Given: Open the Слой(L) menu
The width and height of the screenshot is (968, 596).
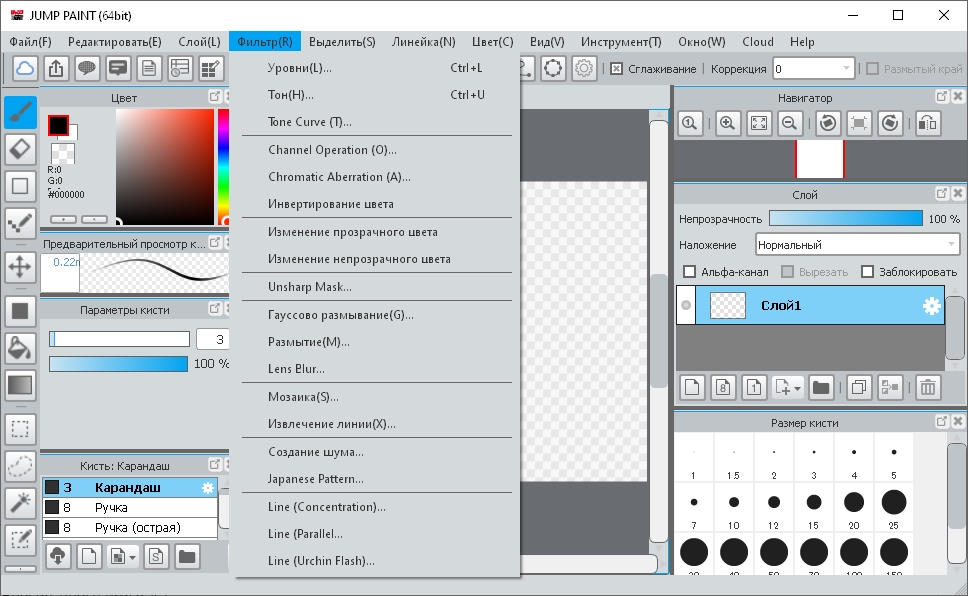Looking at the screenshot, I should (x=199, y=42).
